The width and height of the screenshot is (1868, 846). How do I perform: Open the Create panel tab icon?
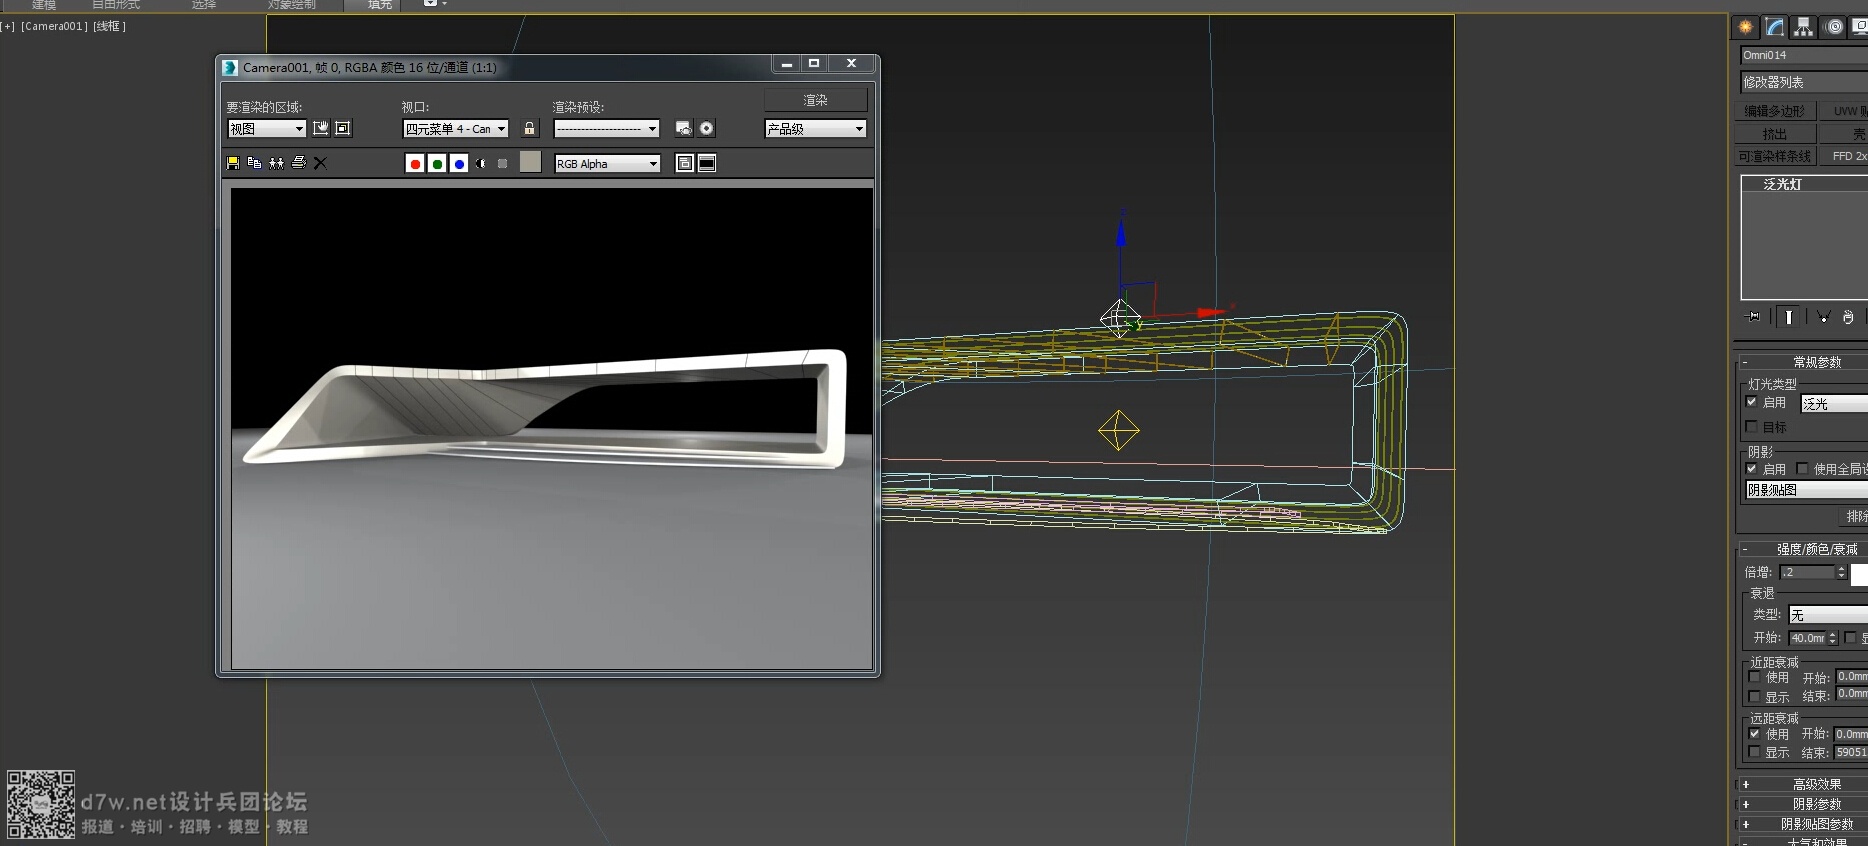coord(1745,27)
